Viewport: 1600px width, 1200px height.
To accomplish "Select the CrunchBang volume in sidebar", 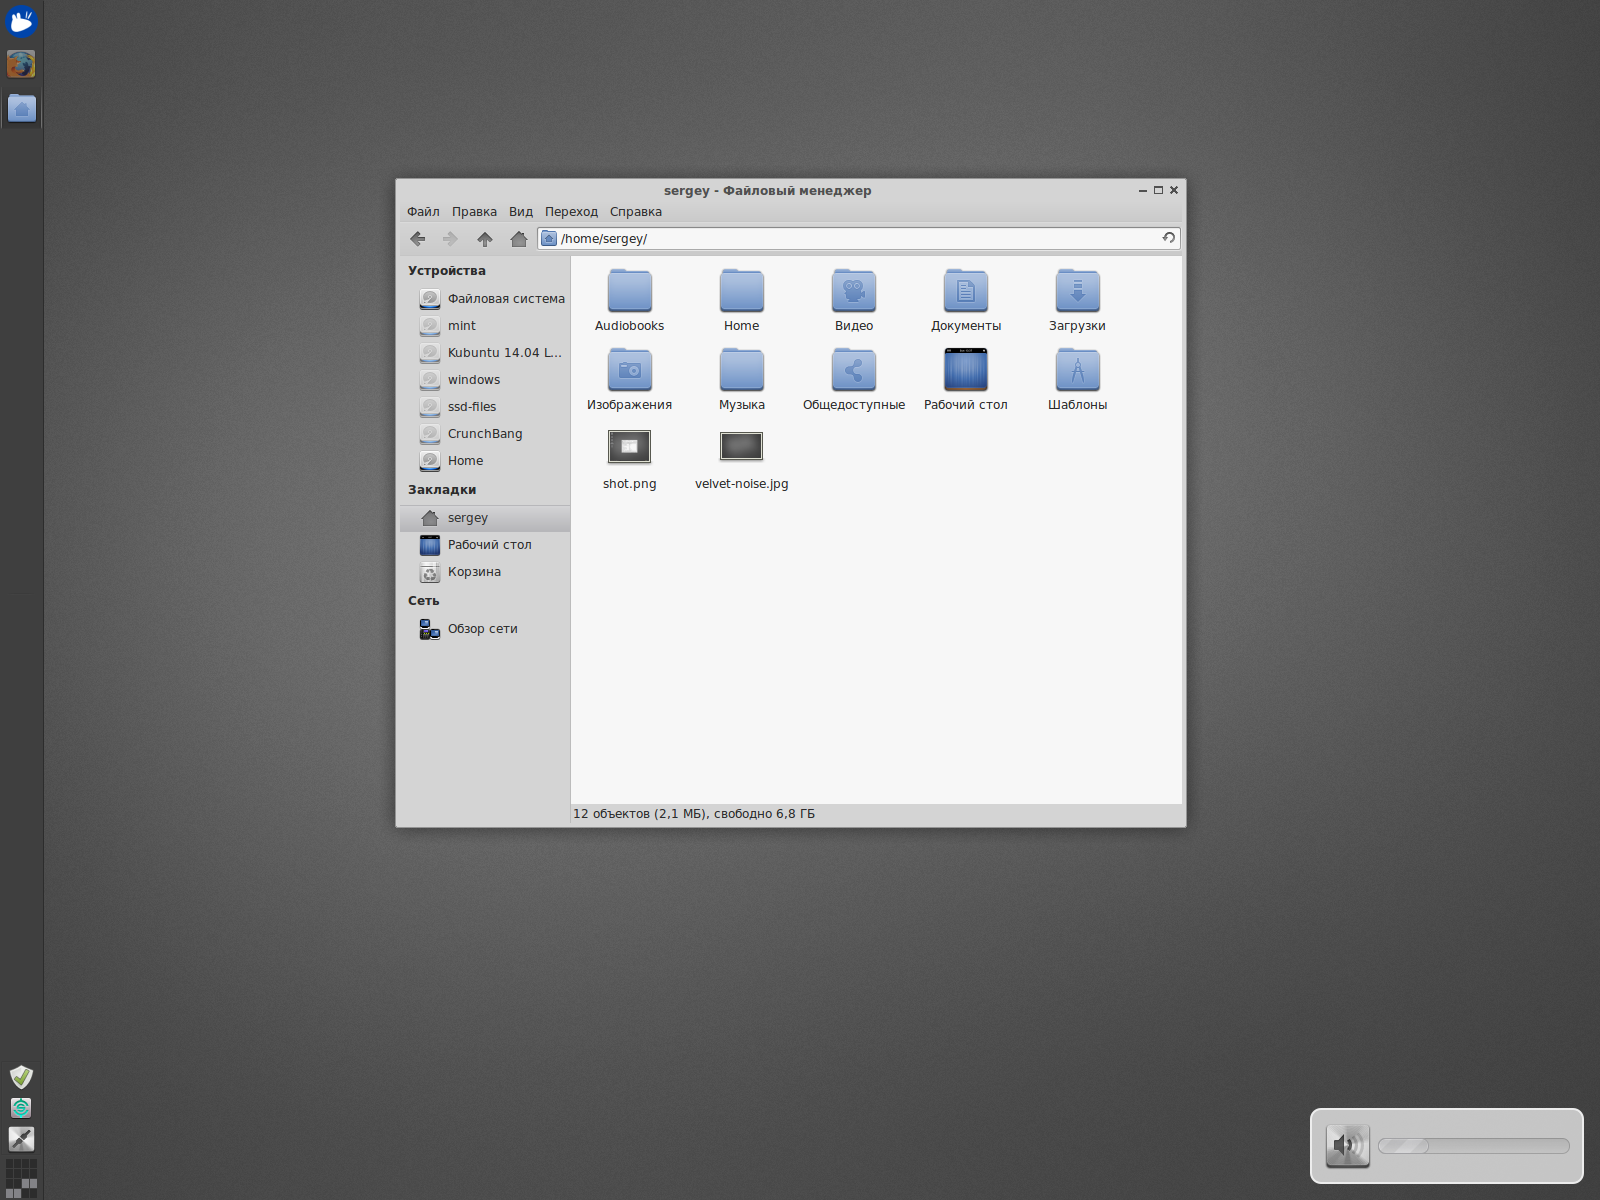I will [x=485, y=434].
